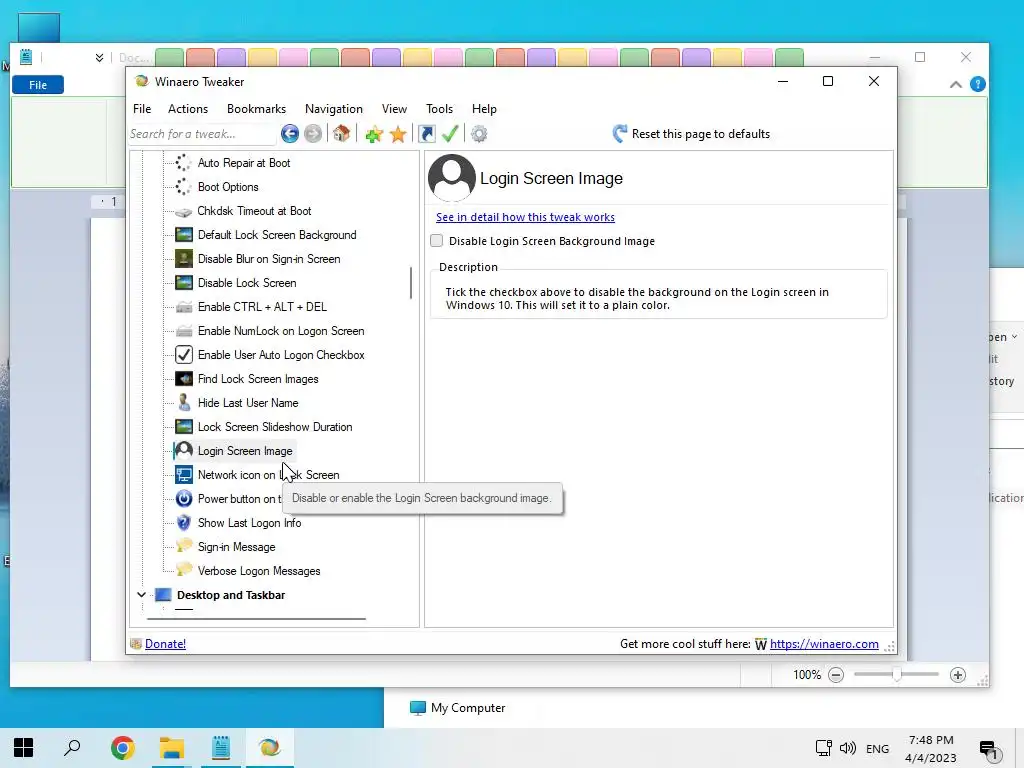The height and width of the screenshot is (768, 1024).
Task: Click the File button in background window
Action: tap(38, 85)
